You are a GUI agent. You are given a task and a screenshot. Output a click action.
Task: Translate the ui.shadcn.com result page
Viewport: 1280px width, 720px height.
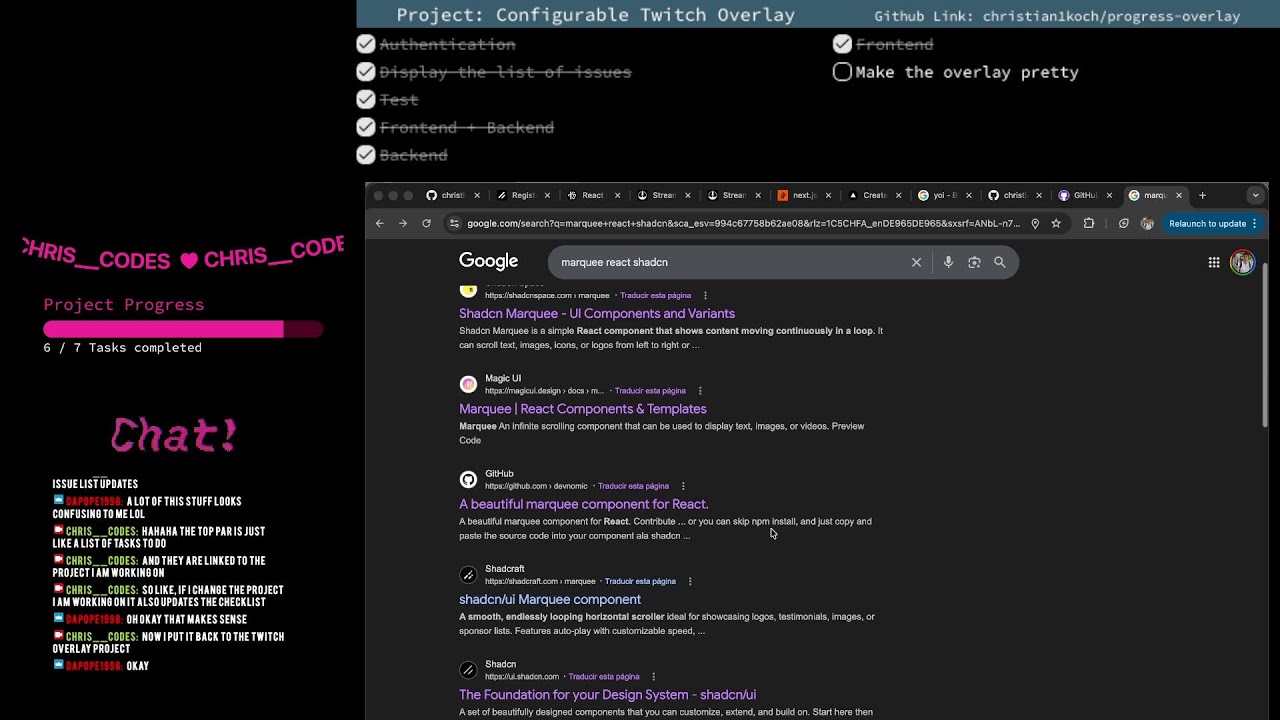[x=604, y=677]
